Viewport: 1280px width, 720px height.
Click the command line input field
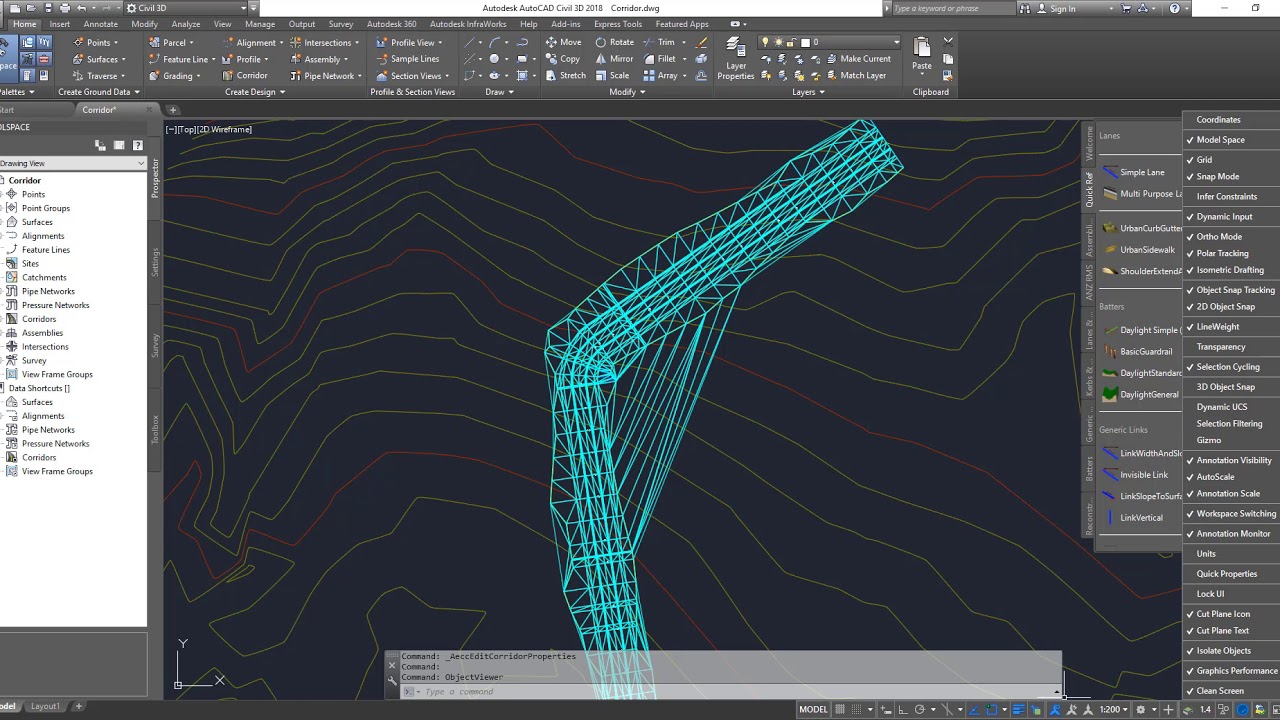pyautogui.click(x=730, y=692)
